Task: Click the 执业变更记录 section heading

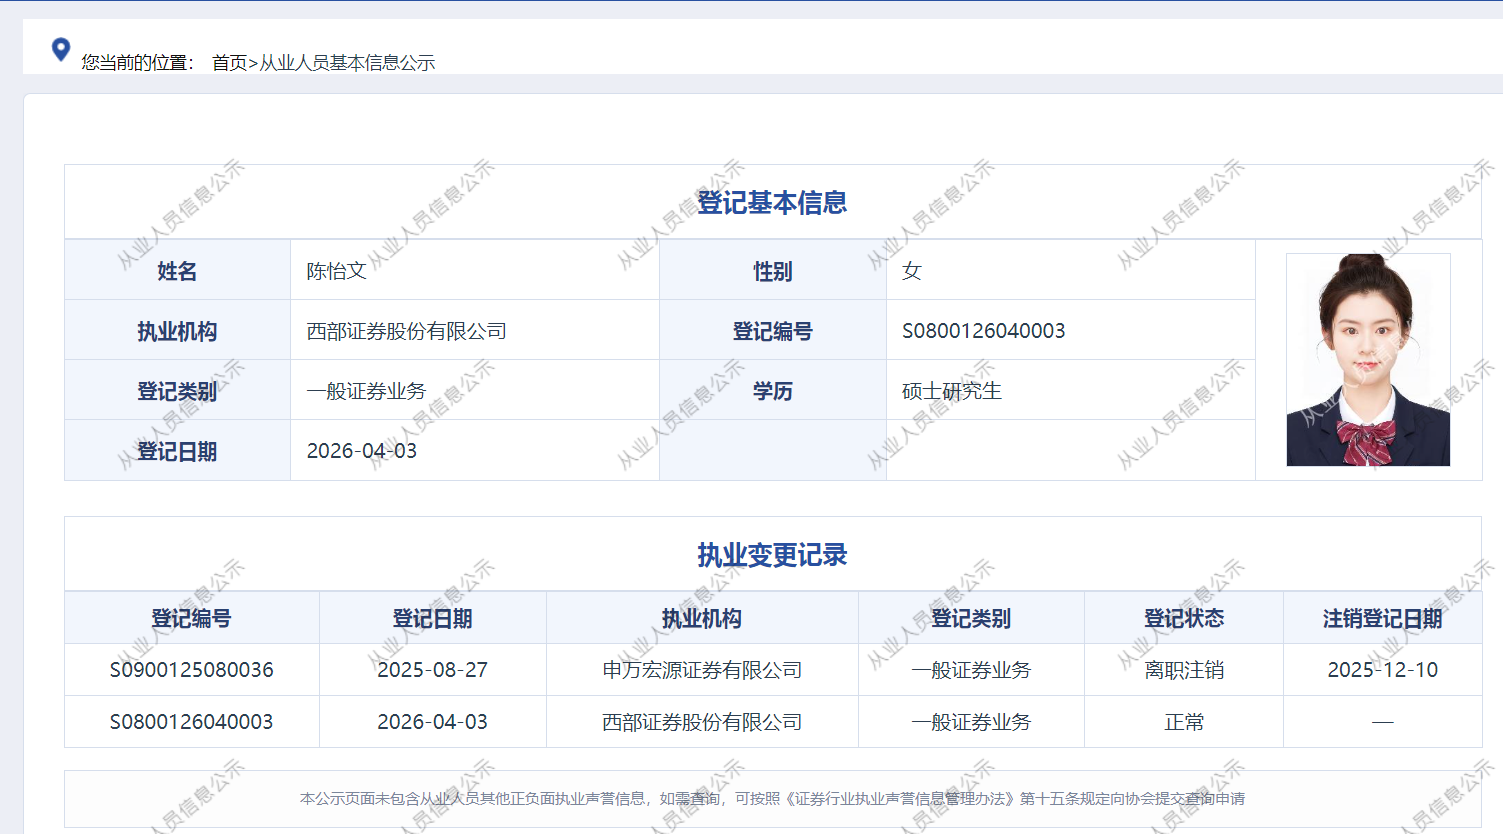Action: (x=772, y=555)
